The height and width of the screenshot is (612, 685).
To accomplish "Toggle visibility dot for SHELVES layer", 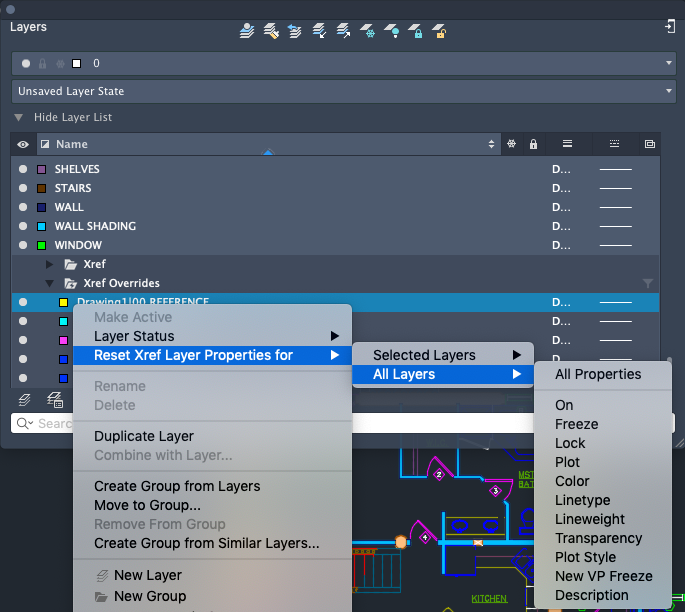I will pyautogui.click(x=23, y=169).
